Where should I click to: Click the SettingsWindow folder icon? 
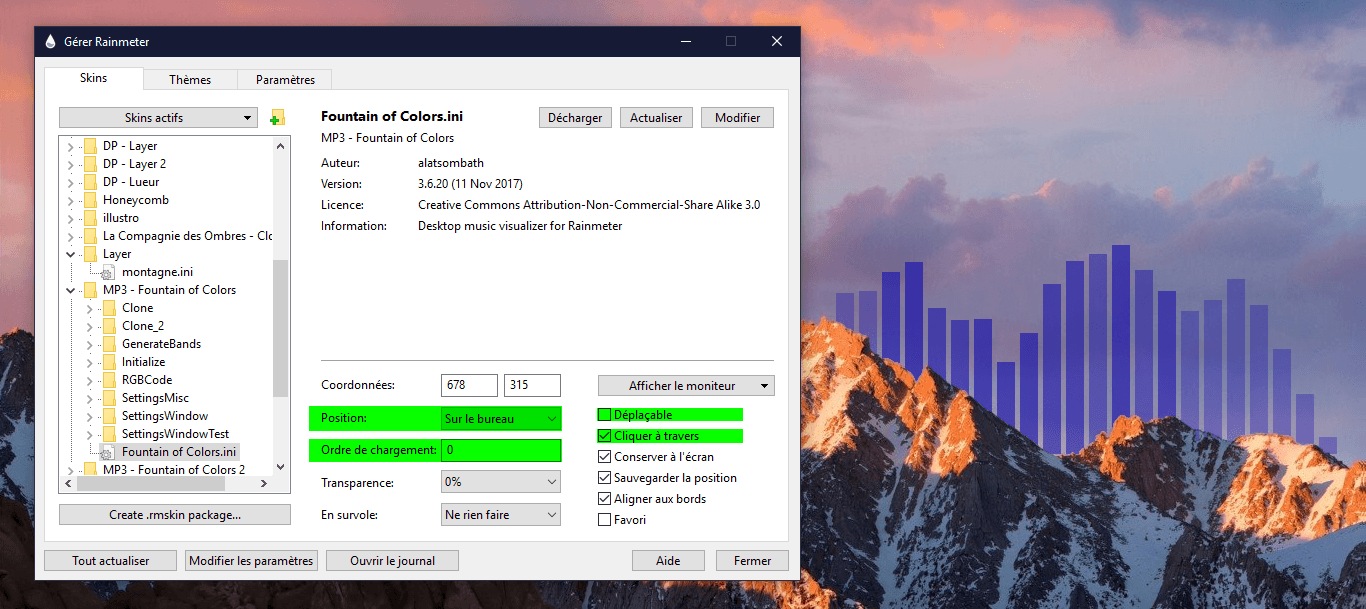tap(109, 416)
